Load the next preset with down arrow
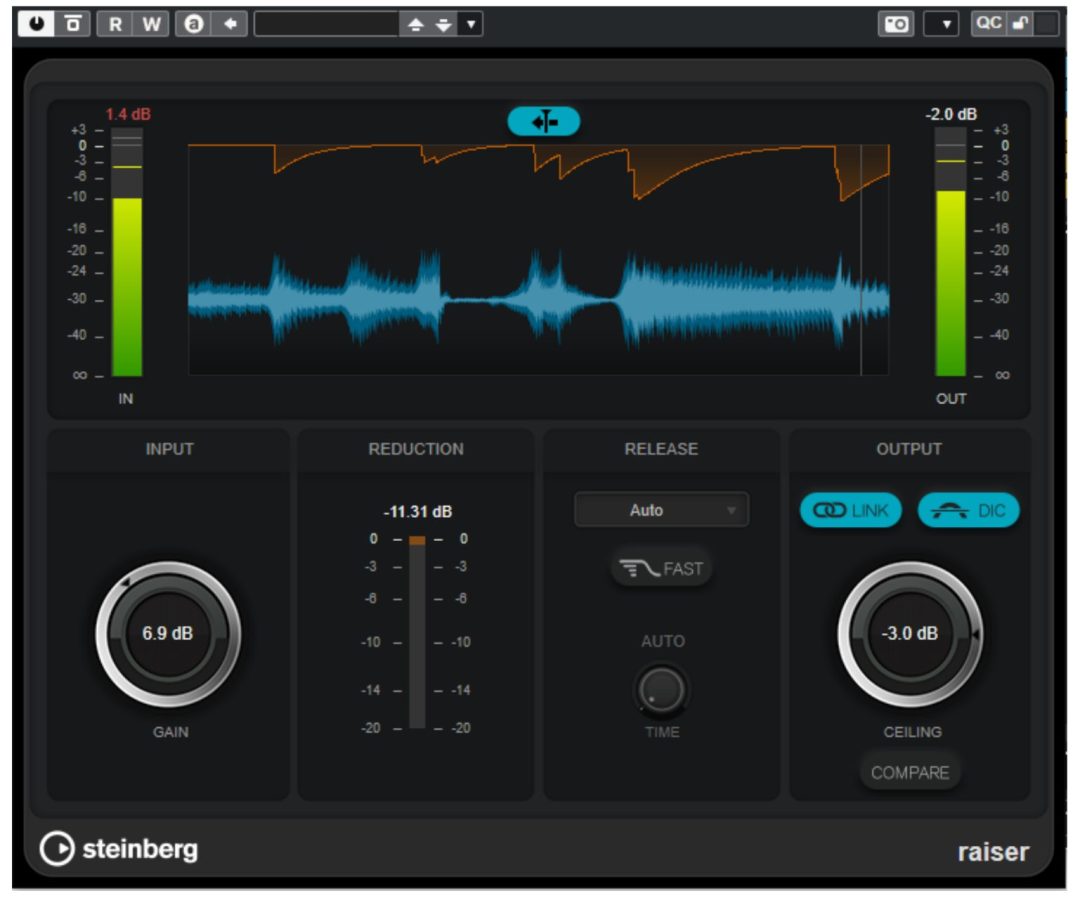The image size is (1080, 905). [444, 25]
